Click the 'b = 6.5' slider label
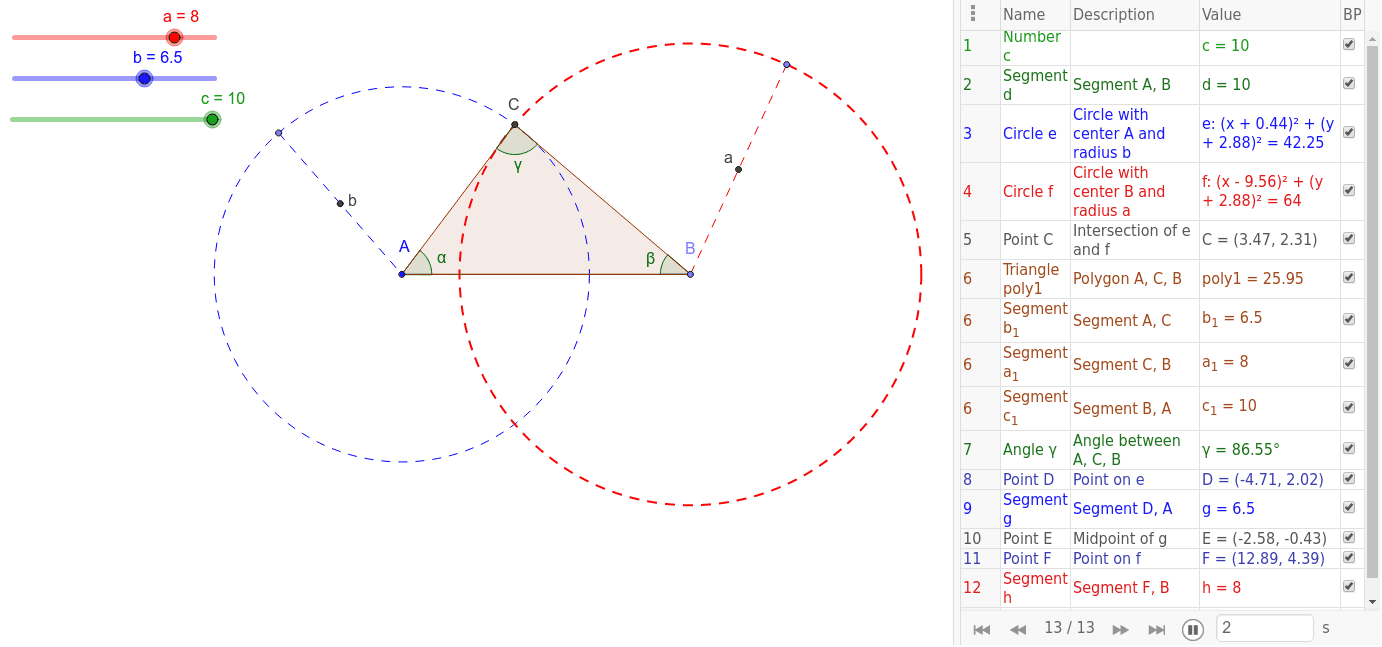The height and width of the screenshot is (647, 1382). pyautogui.click(x=158, y=57)
